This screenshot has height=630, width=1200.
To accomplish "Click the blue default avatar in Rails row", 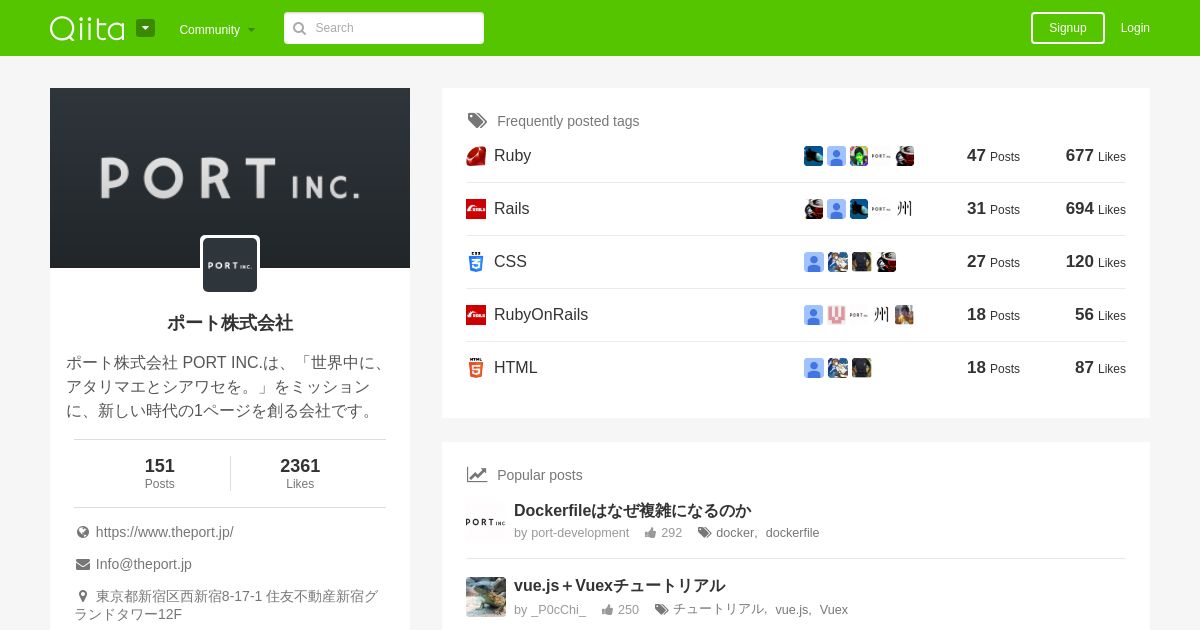I will point(836,209).
